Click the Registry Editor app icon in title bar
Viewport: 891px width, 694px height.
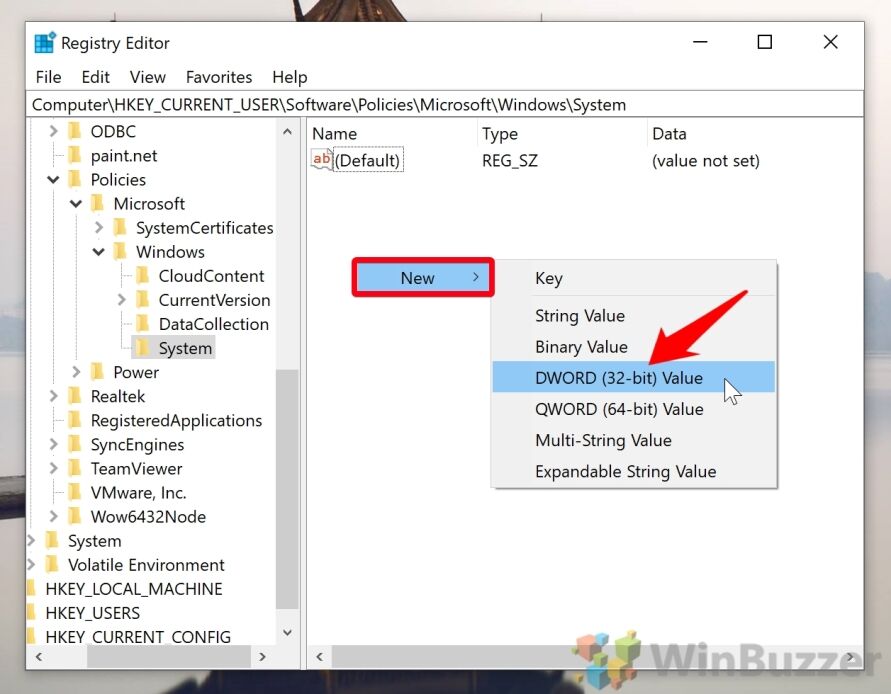coord(45,43)
